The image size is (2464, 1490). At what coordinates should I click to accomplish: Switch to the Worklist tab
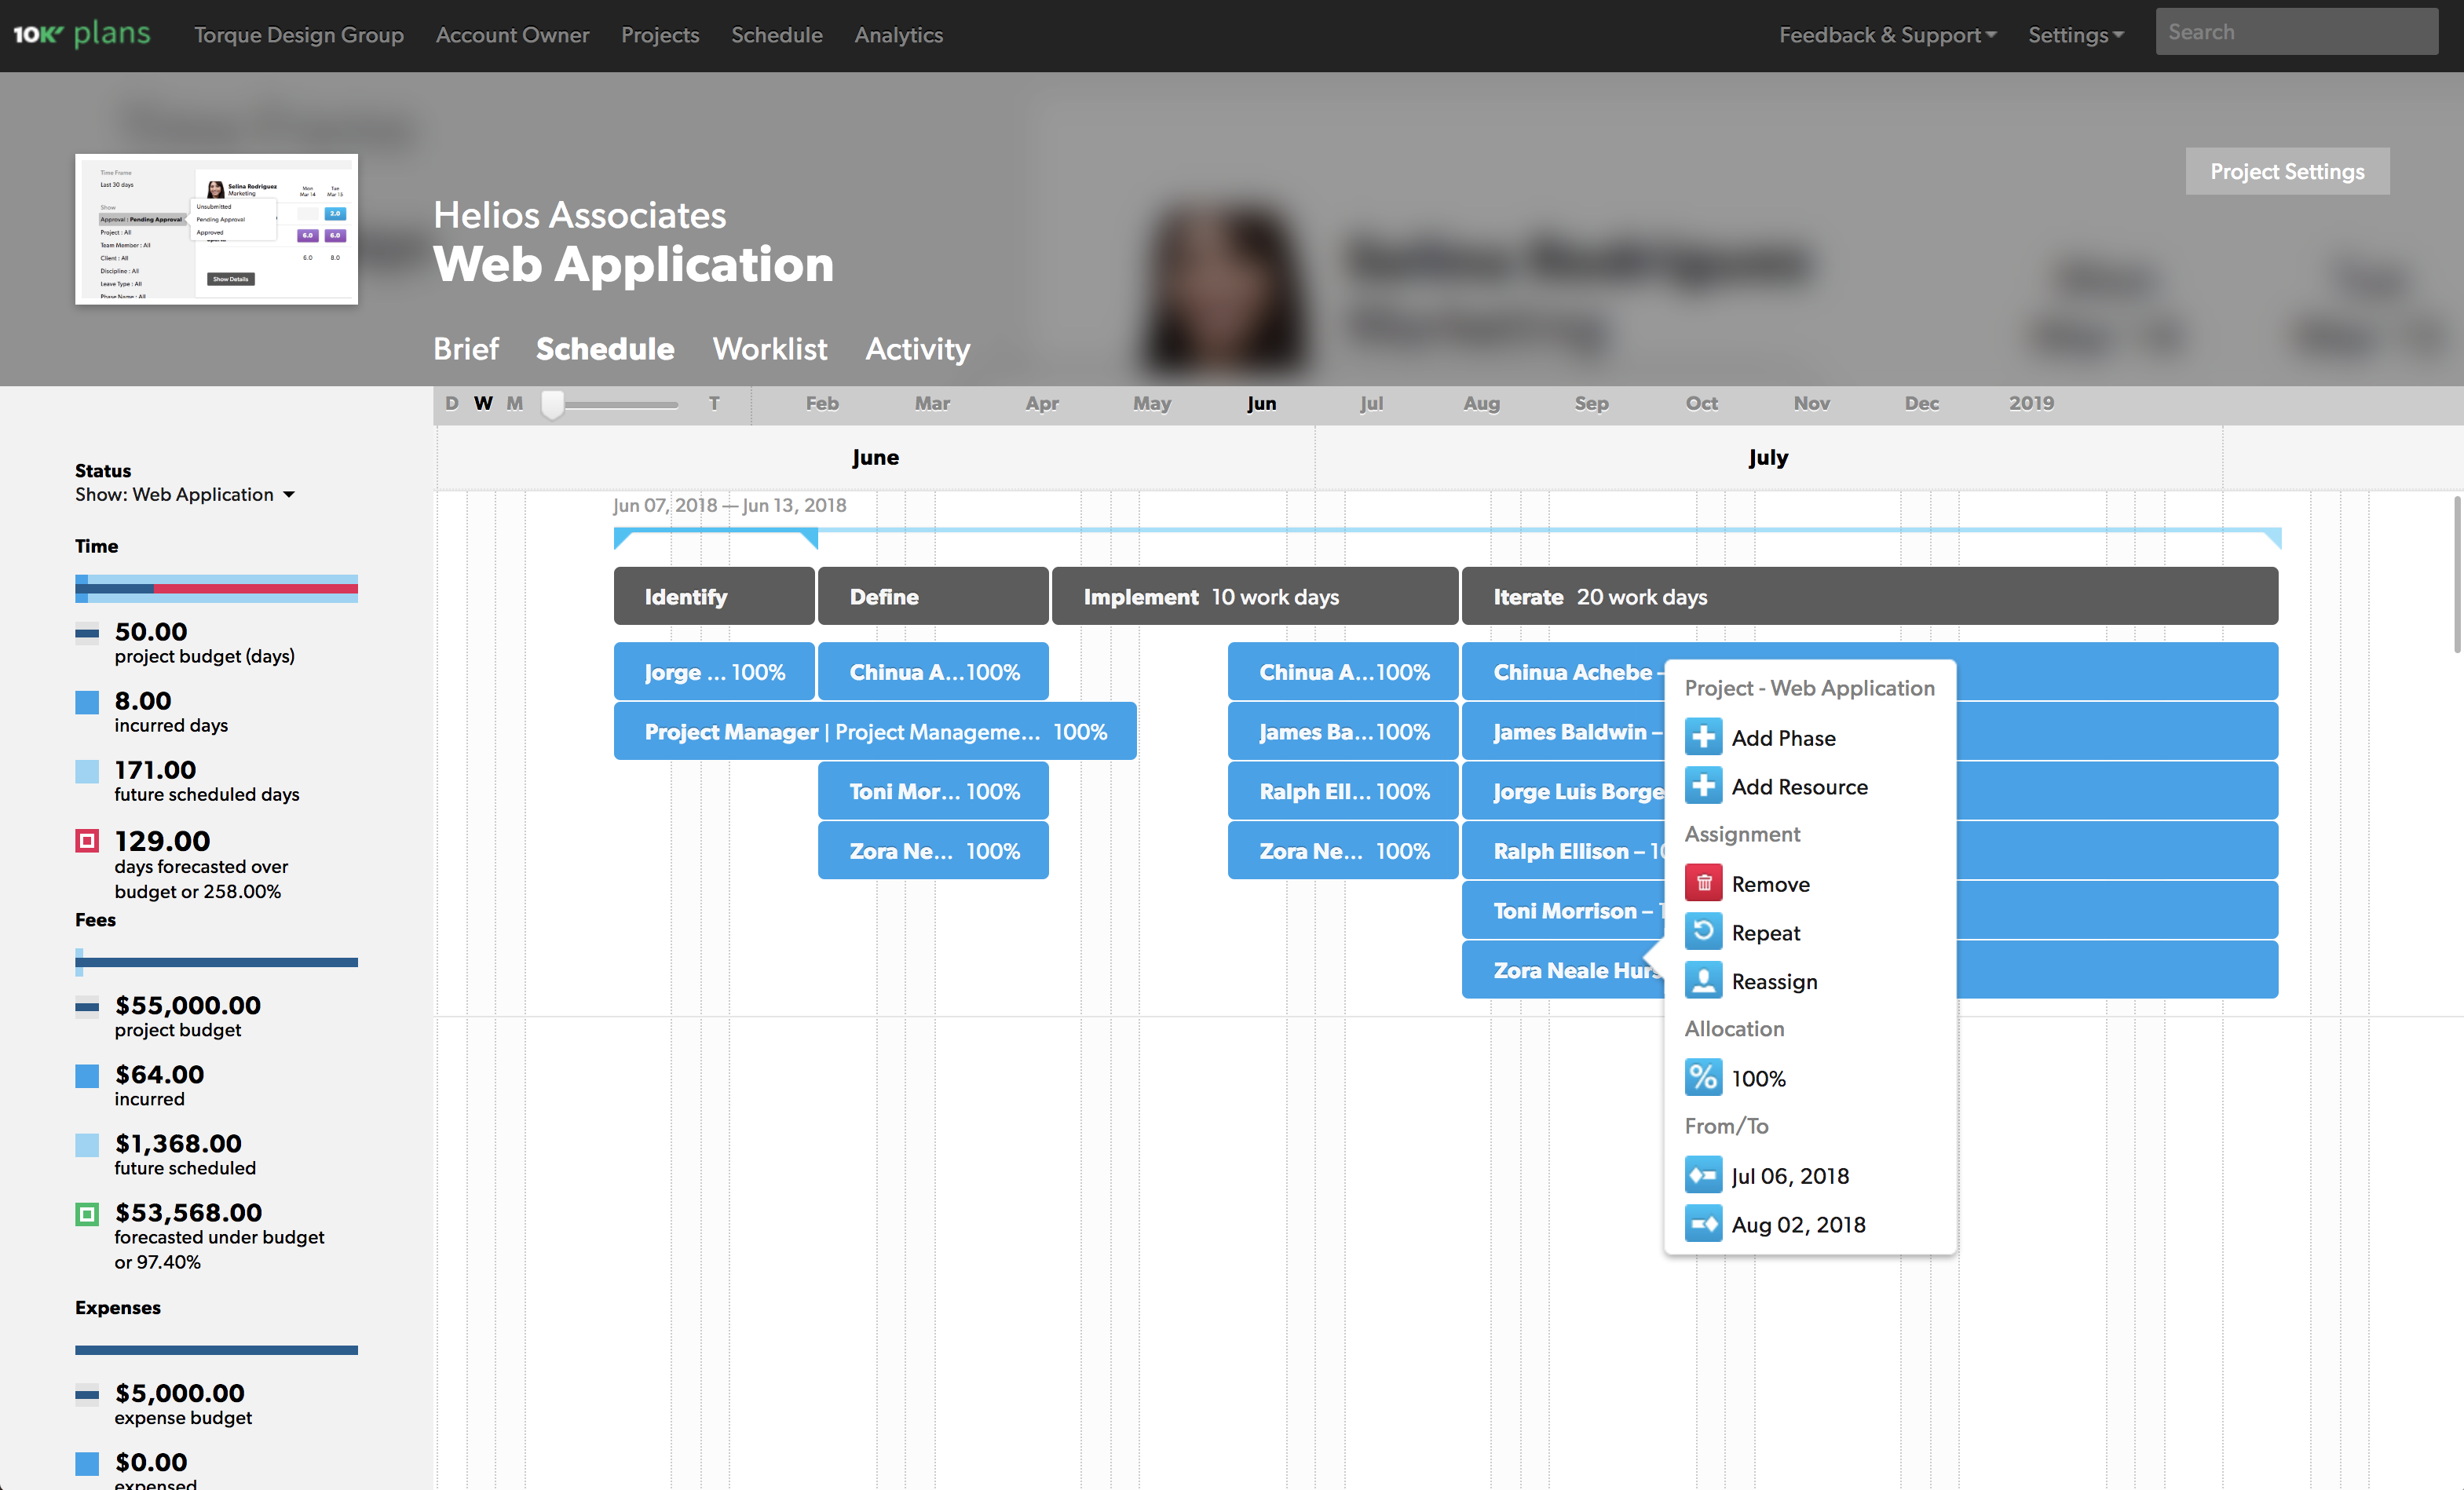770,349
